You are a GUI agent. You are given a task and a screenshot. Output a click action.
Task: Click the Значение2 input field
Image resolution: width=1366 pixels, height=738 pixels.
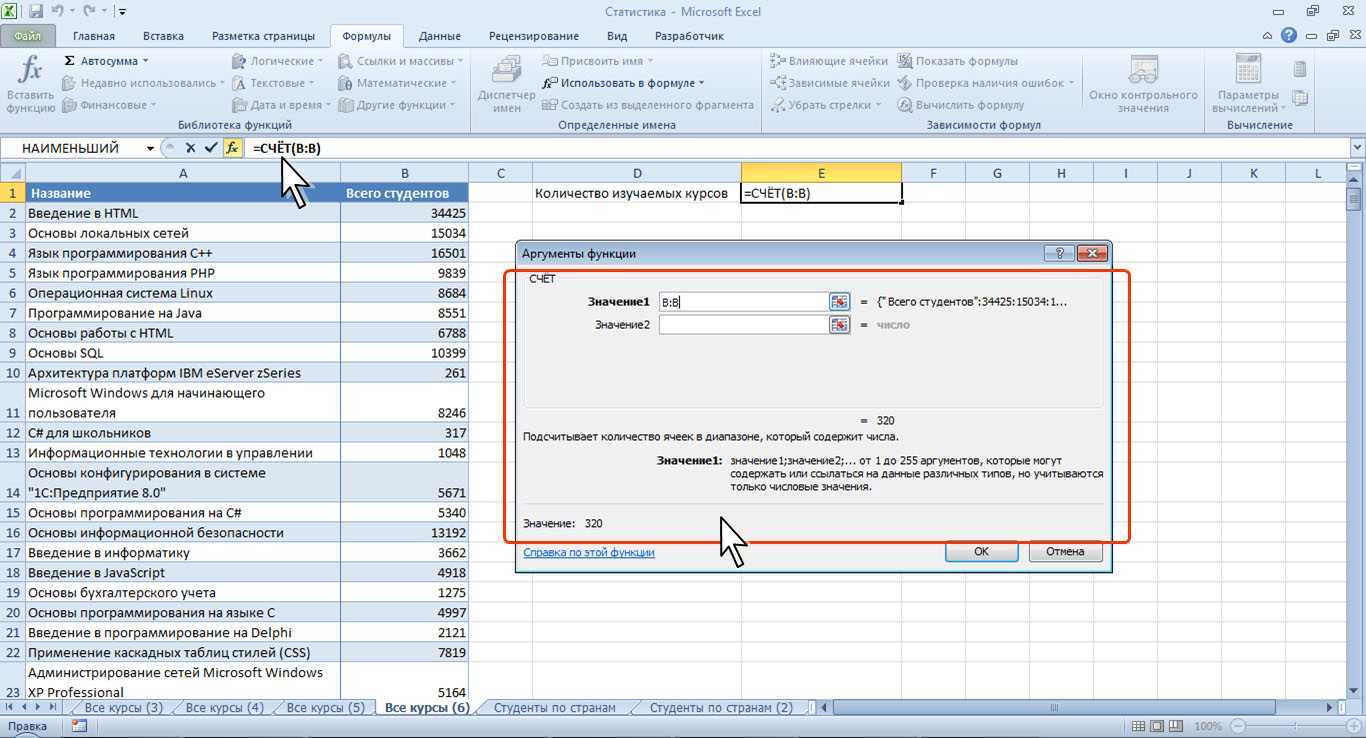click(742, 324)
